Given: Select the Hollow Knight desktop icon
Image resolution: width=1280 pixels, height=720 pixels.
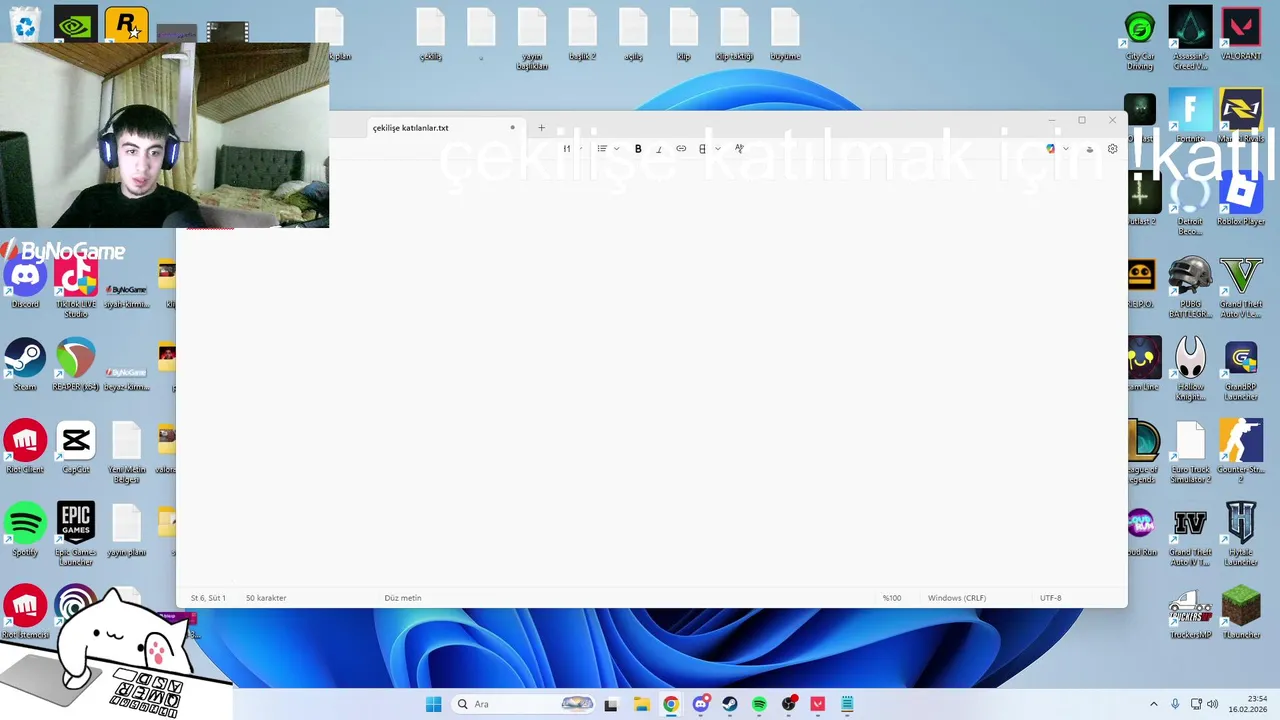Looking at the screenshot, I should click(x=1190, y=370).
